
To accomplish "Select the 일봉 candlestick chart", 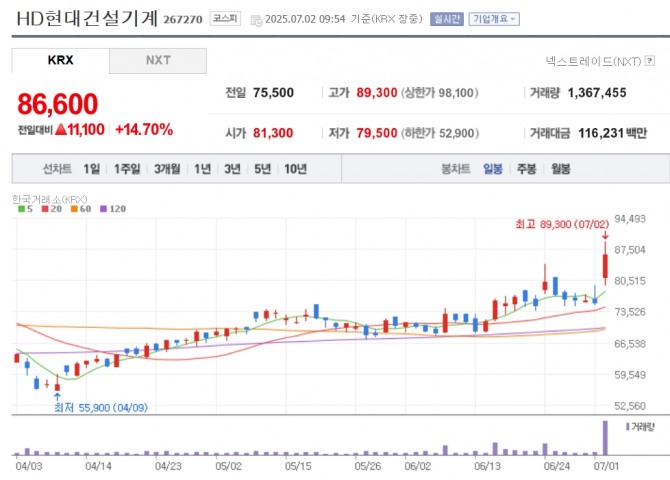I will coord(493,169).
